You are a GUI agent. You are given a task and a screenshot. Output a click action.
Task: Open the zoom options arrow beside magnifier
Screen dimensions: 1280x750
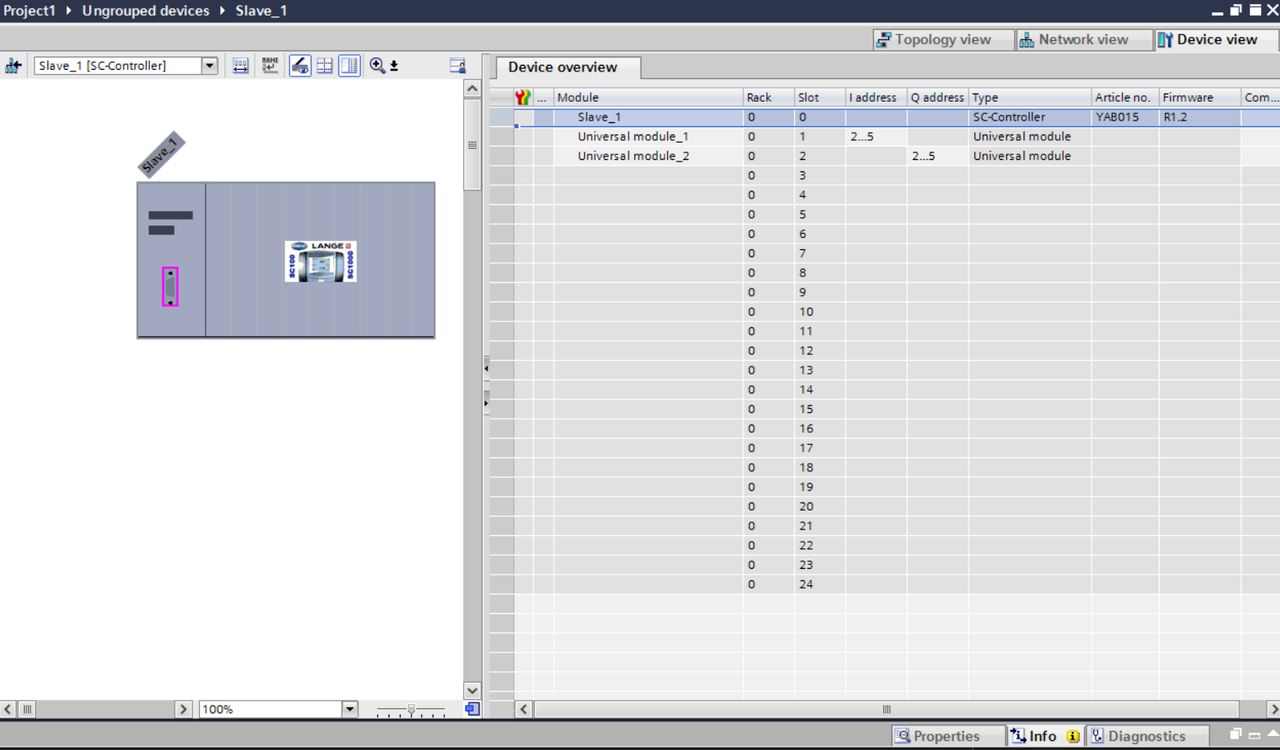click(x=394, y=66)
